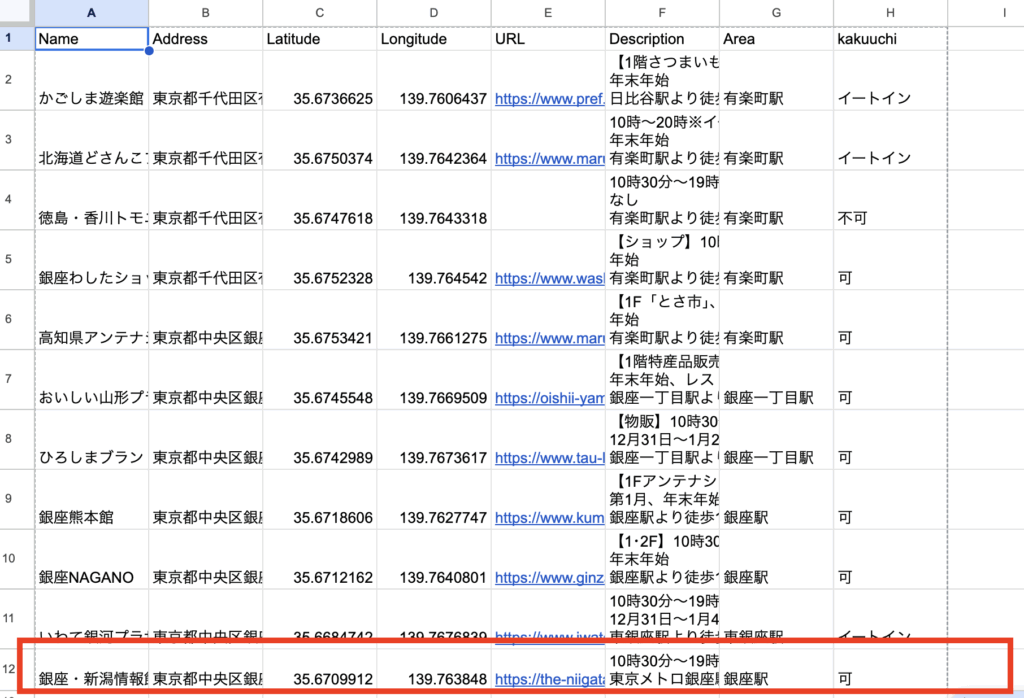
Task: Select the かごしま遊楽館 name cell
Action: [91, 99]
